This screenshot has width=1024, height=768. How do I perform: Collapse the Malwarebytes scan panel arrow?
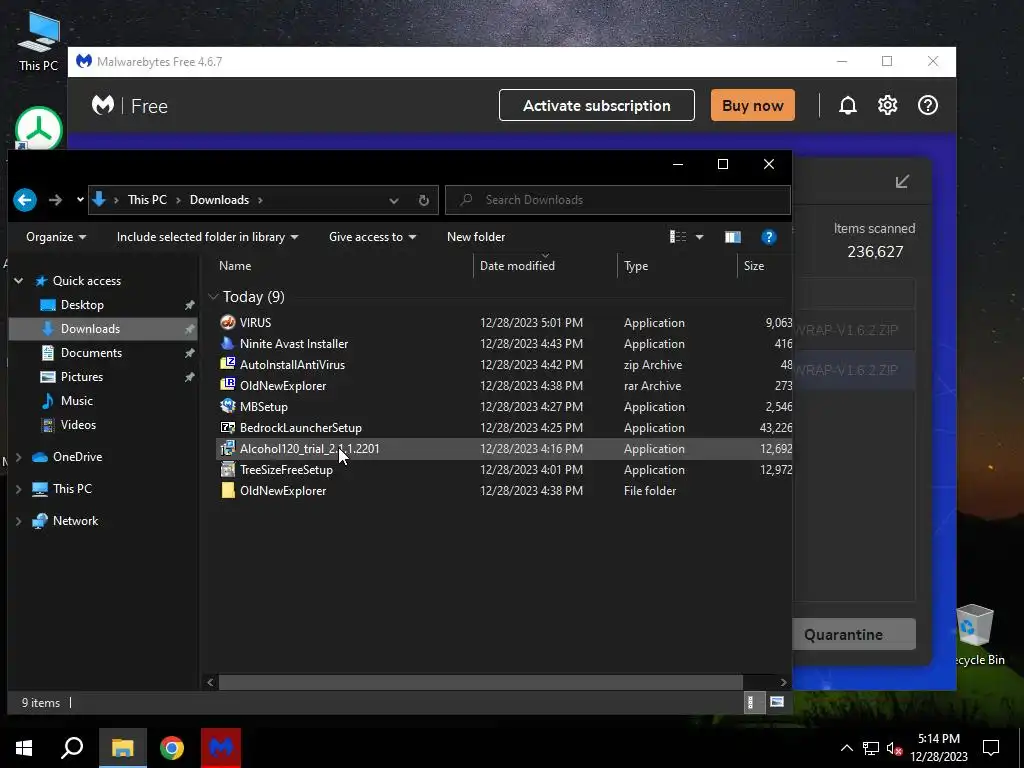pos(903,182)
